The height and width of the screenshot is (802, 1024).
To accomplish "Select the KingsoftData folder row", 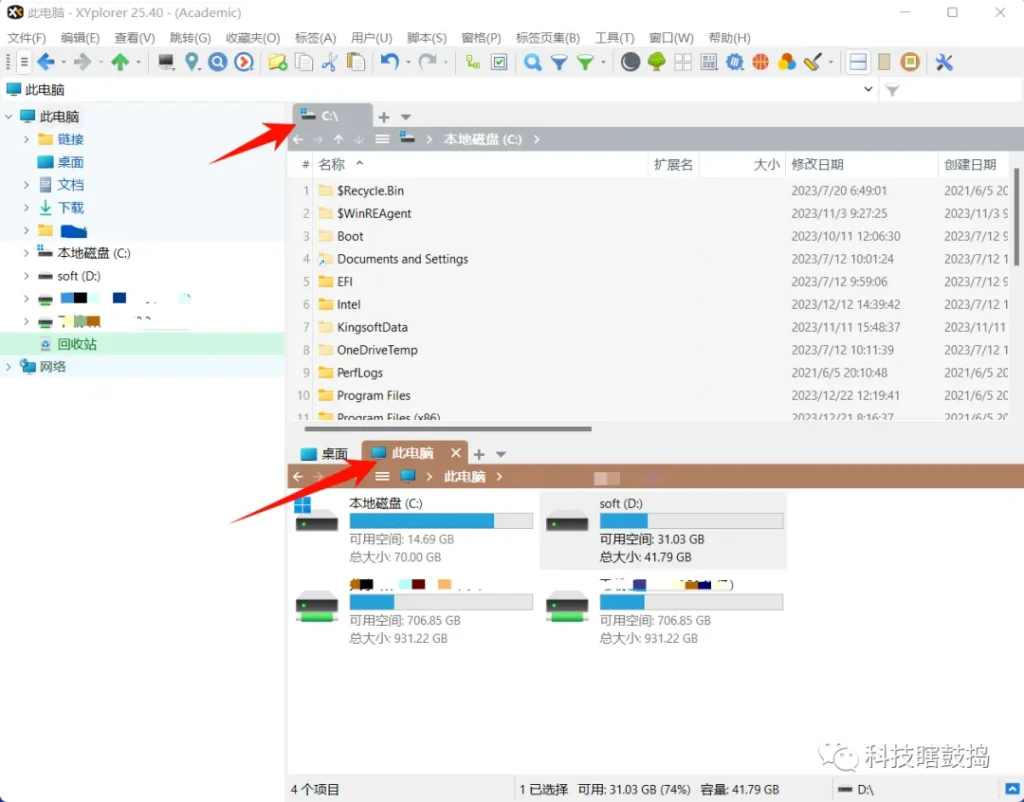I will tap(650, 327).
